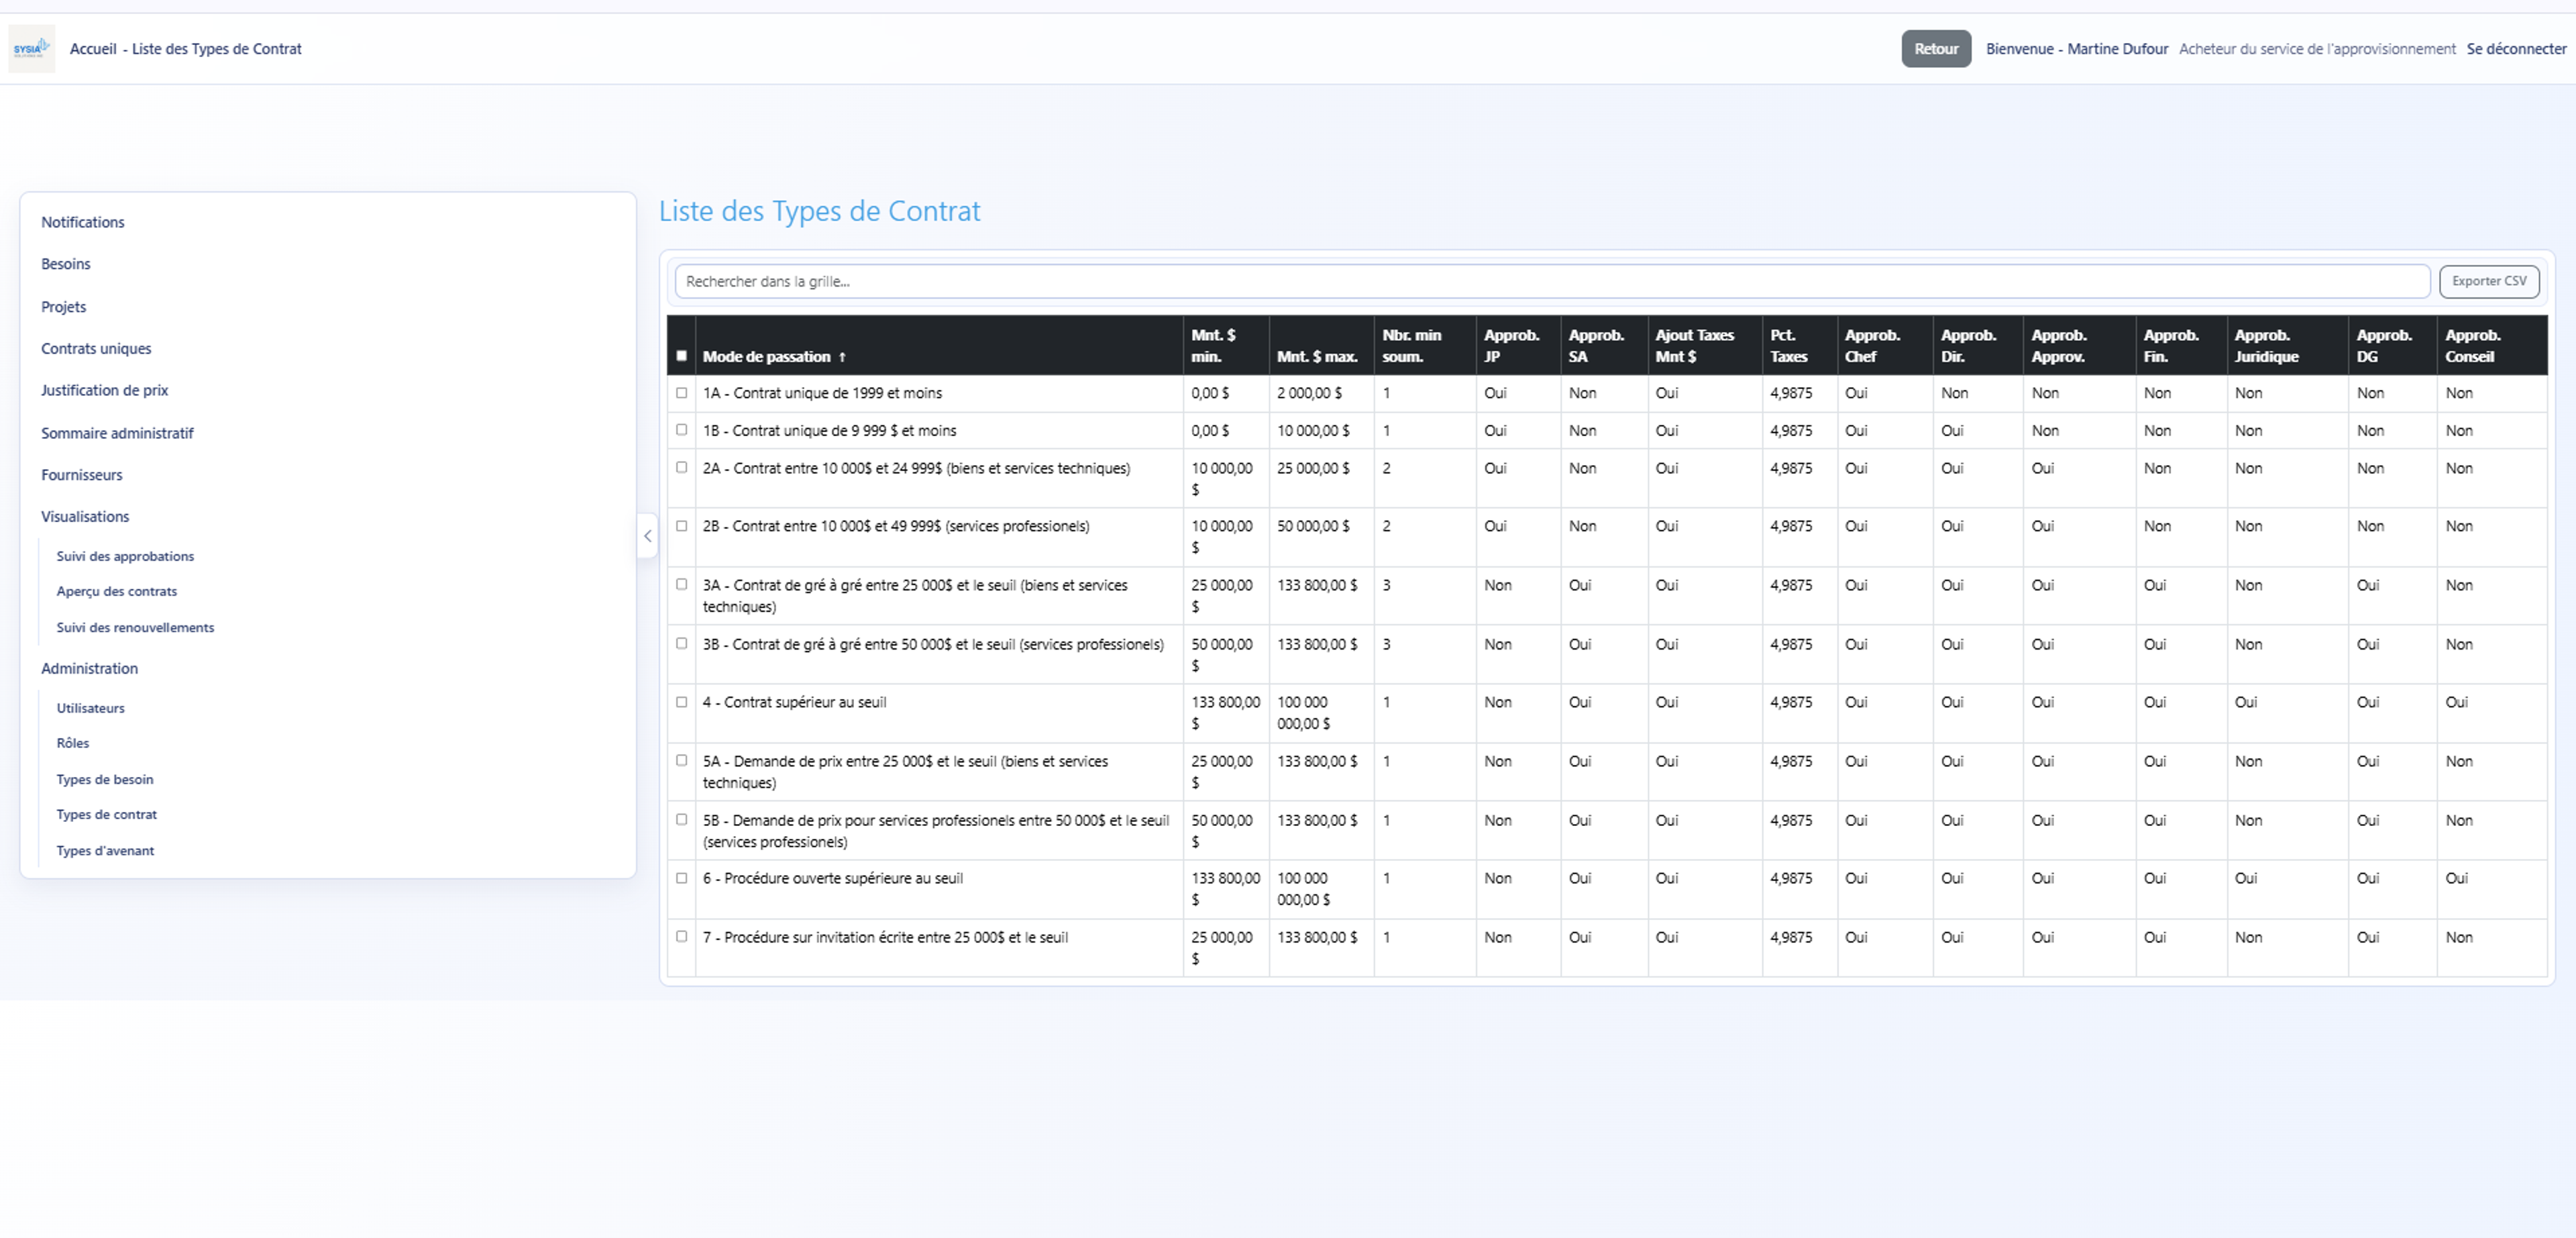Expand the Administration section

click(89, 669)
